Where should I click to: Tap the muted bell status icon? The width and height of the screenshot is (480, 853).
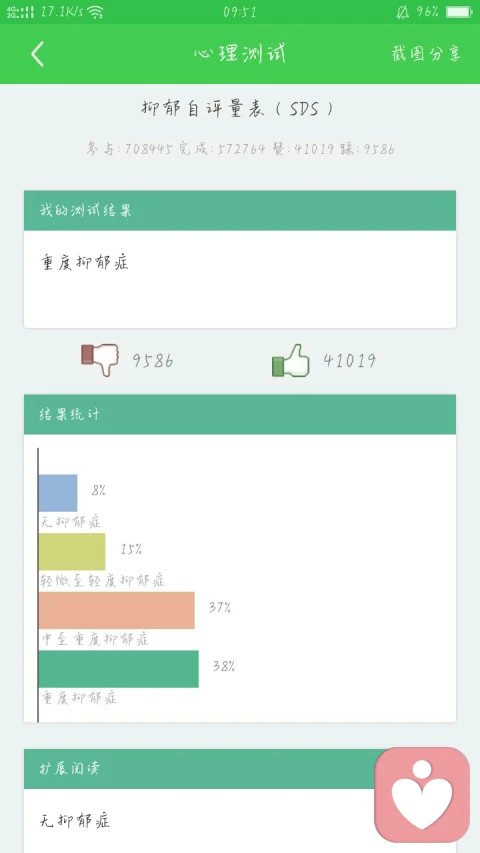[x=402, y=12]
